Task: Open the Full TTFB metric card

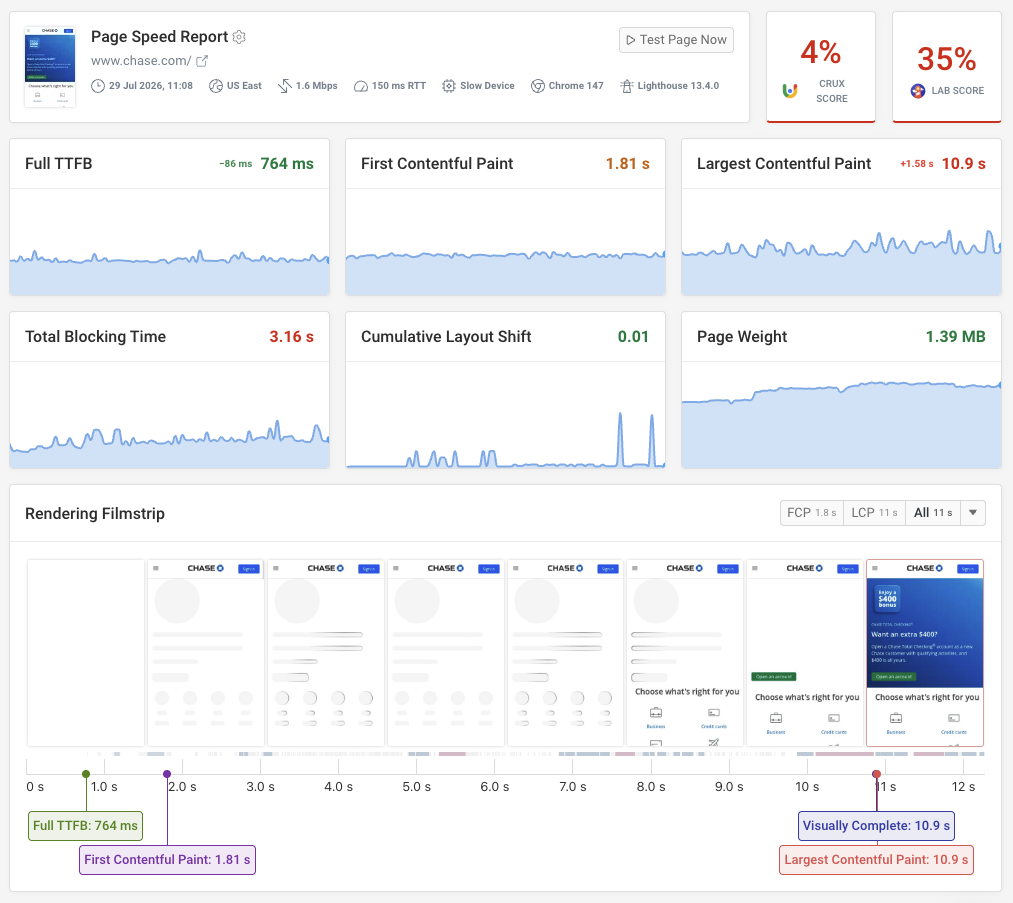Action: point(169,217)
